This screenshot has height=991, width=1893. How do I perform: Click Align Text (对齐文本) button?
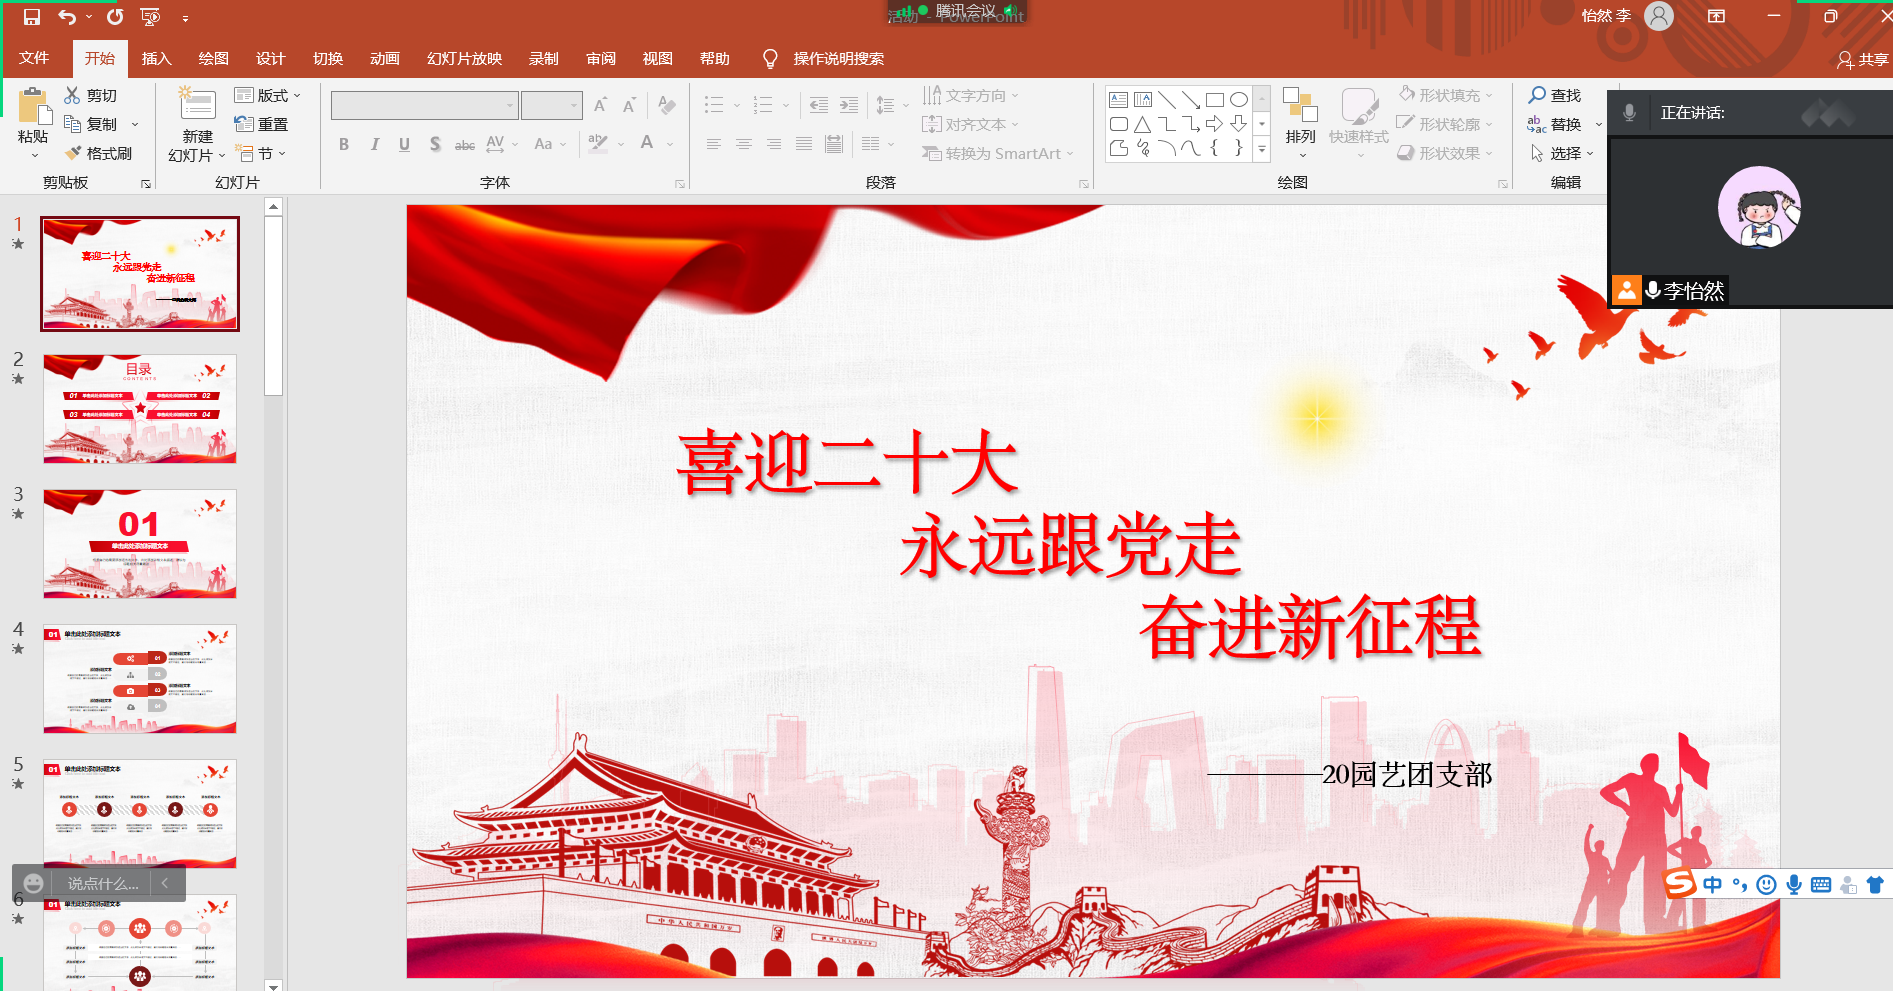coord(970,124)
